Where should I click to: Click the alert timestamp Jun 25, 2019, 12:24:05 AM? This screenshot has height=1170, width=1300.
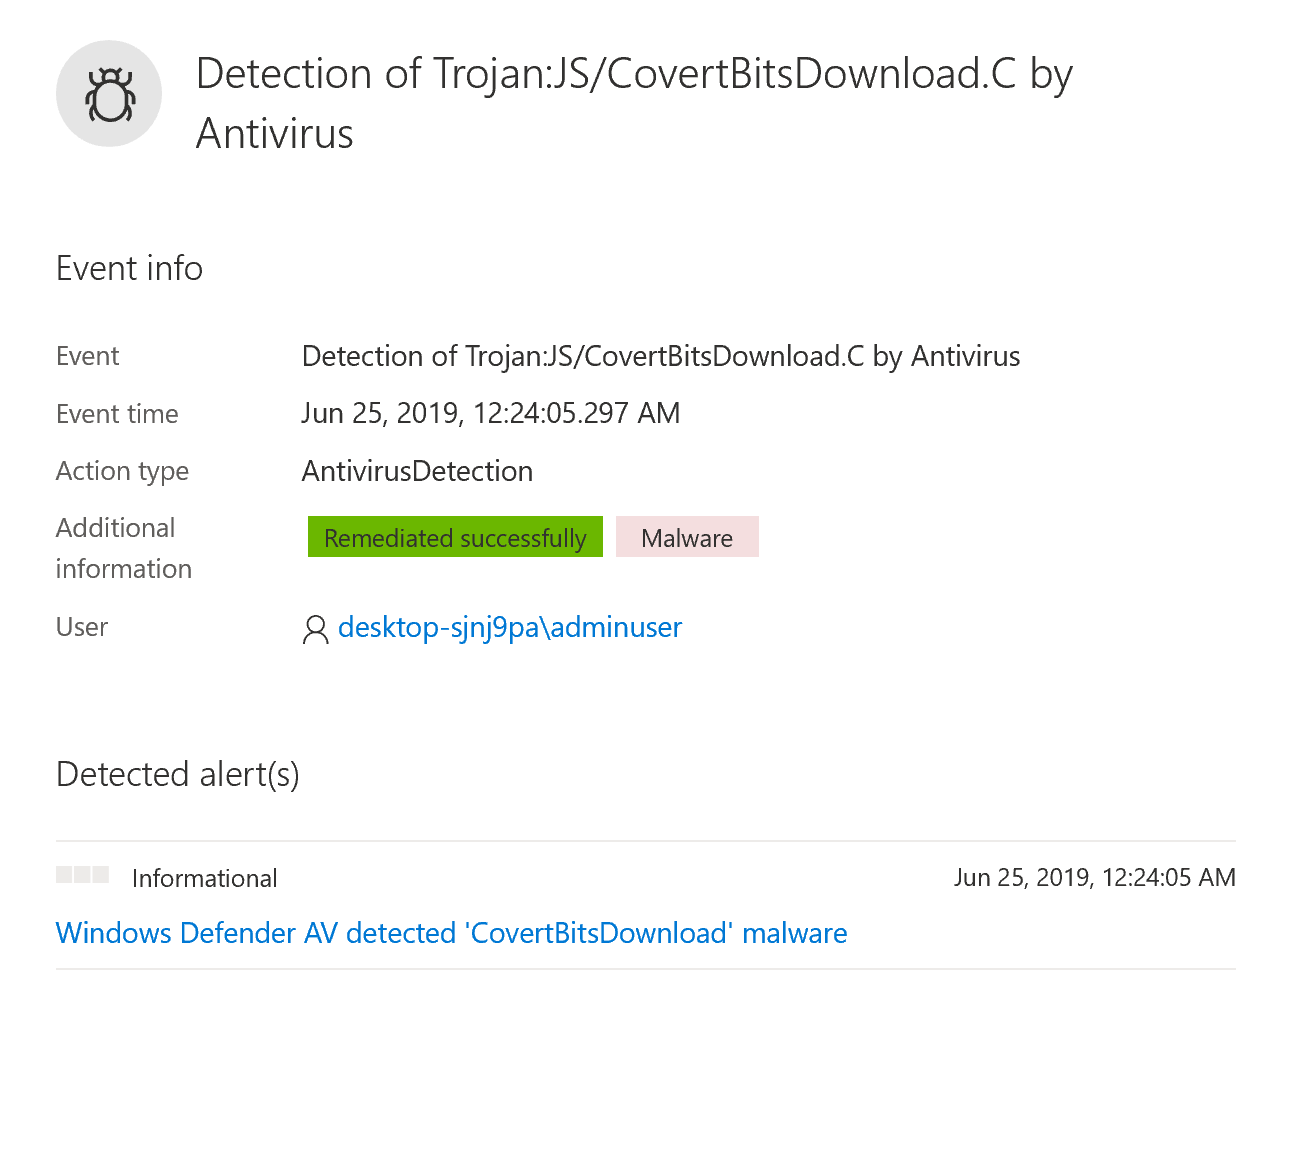(1094, 877)
